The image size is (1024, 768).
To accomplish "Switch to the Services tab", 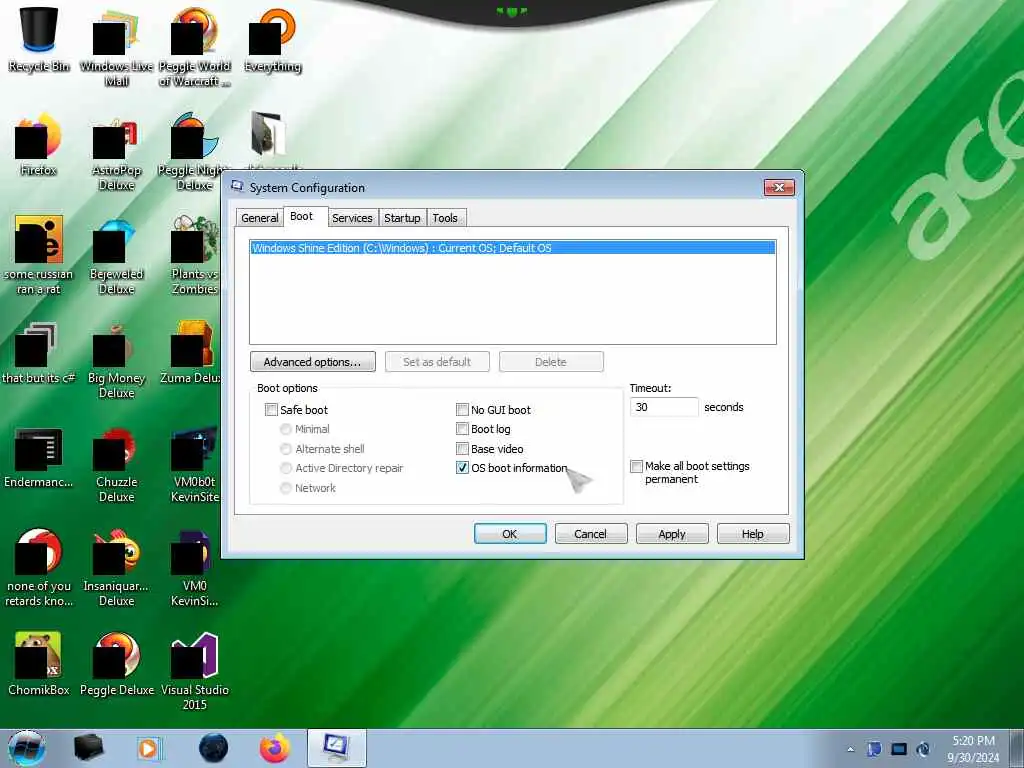I will coord(352,218).
